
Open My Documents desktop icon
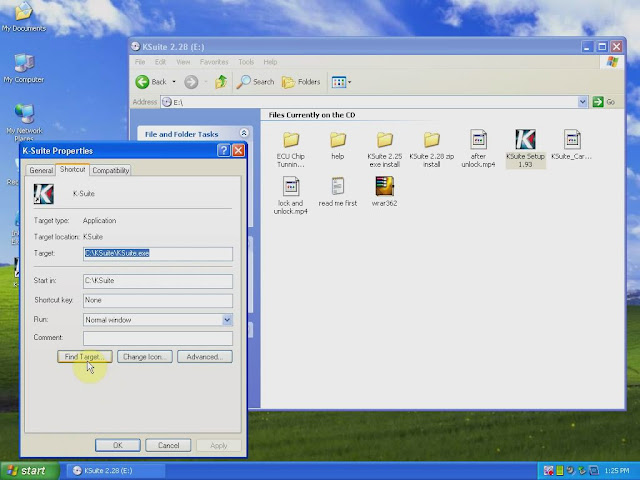24,17
